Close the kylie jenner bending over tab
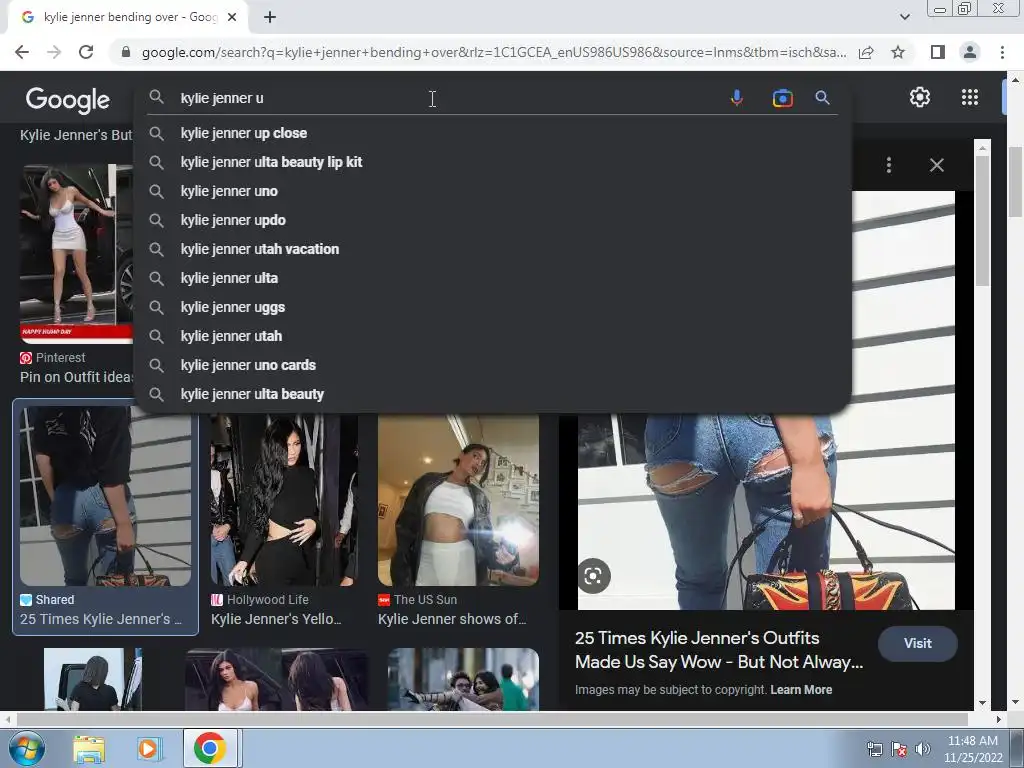 232,18
